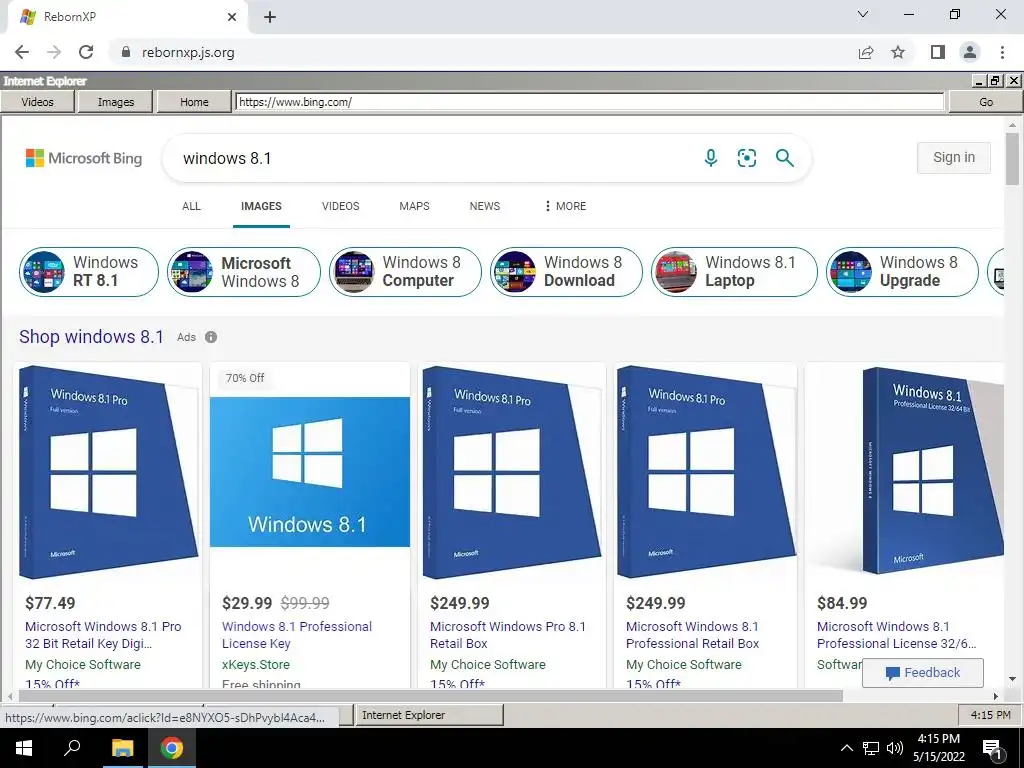Click the Home toolbar button
1024x768 pixels.
(194, 102)
